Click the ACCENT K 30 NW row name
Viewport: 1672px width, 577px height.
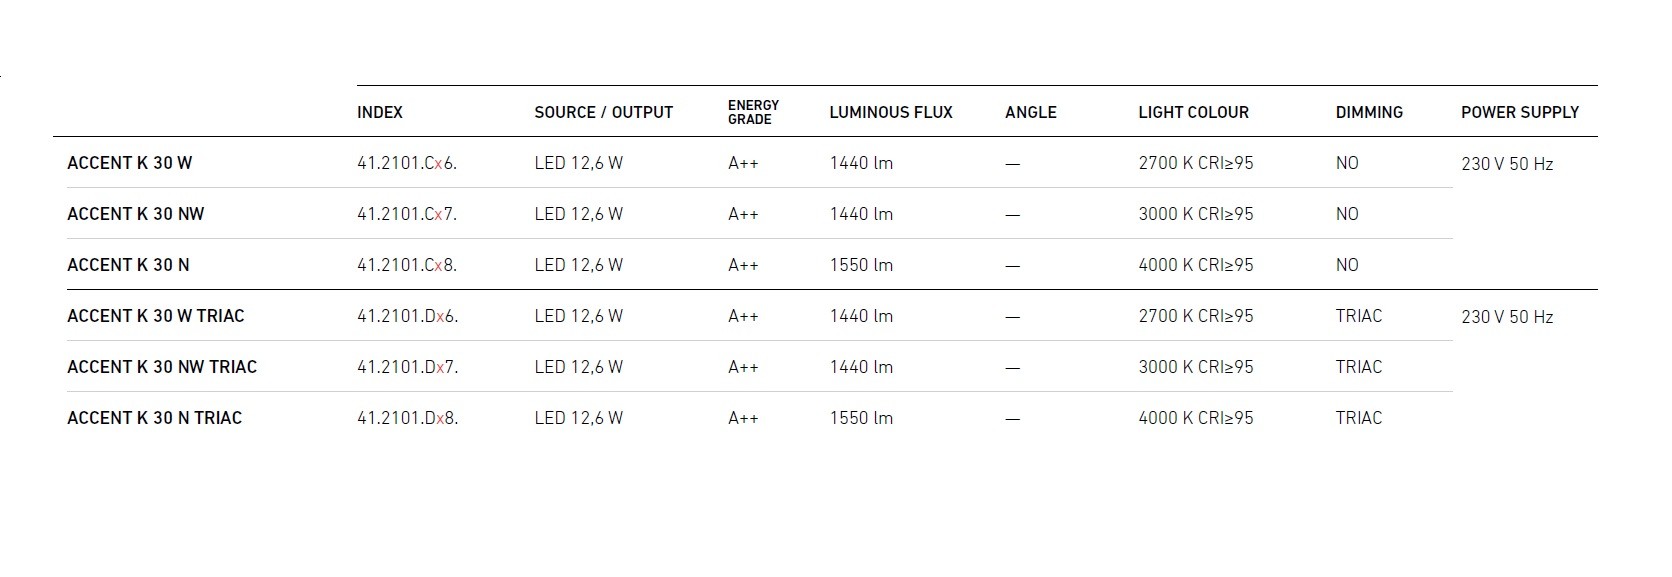[135, 214]
